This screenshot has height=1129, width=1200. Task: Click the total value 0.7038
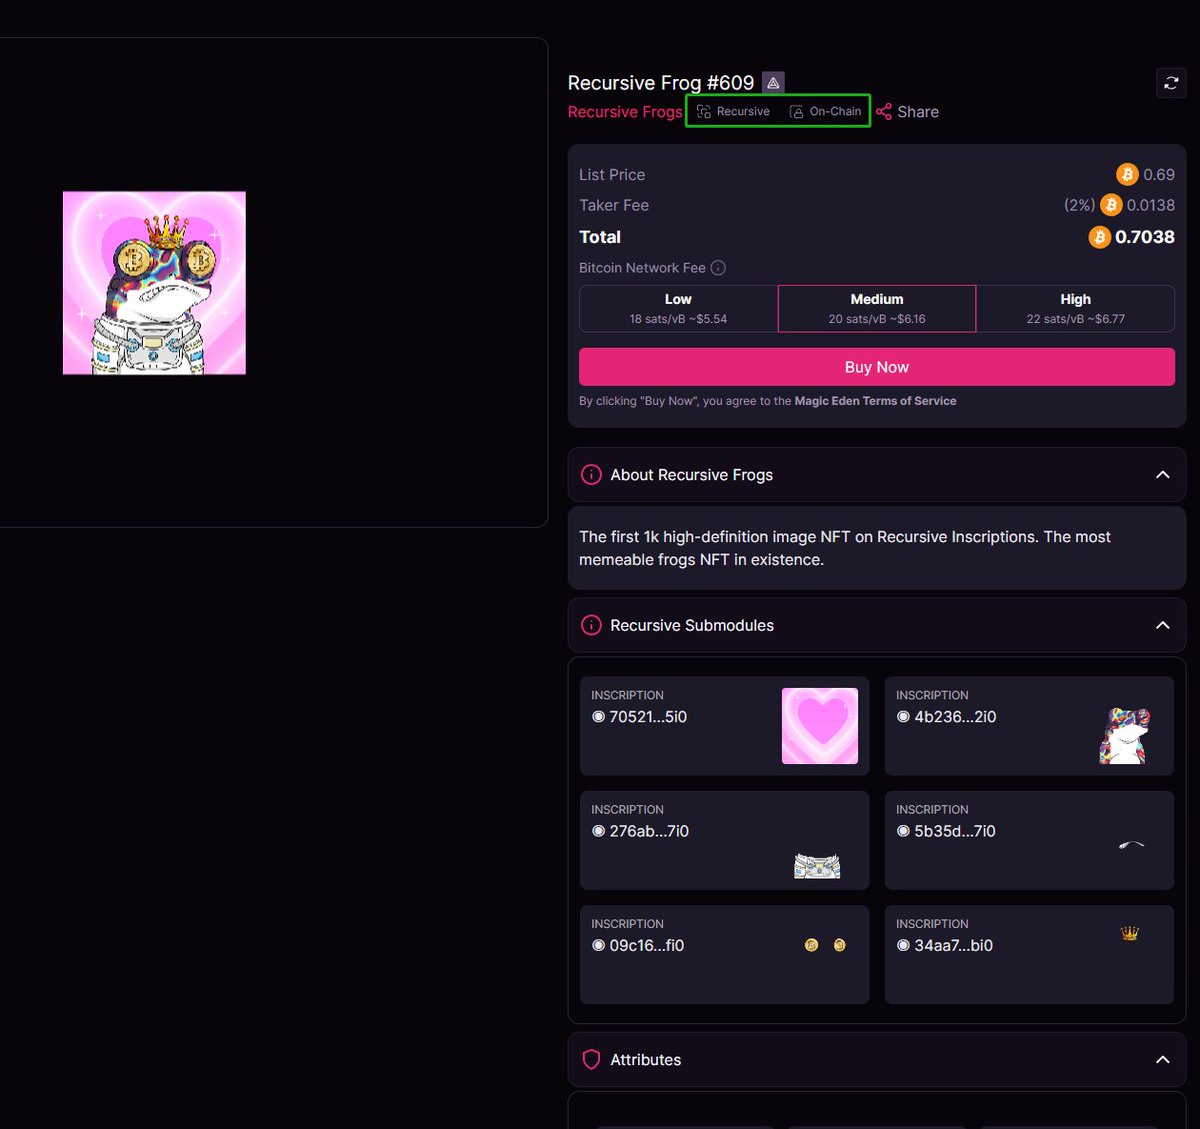click(x=1145, y=237)
